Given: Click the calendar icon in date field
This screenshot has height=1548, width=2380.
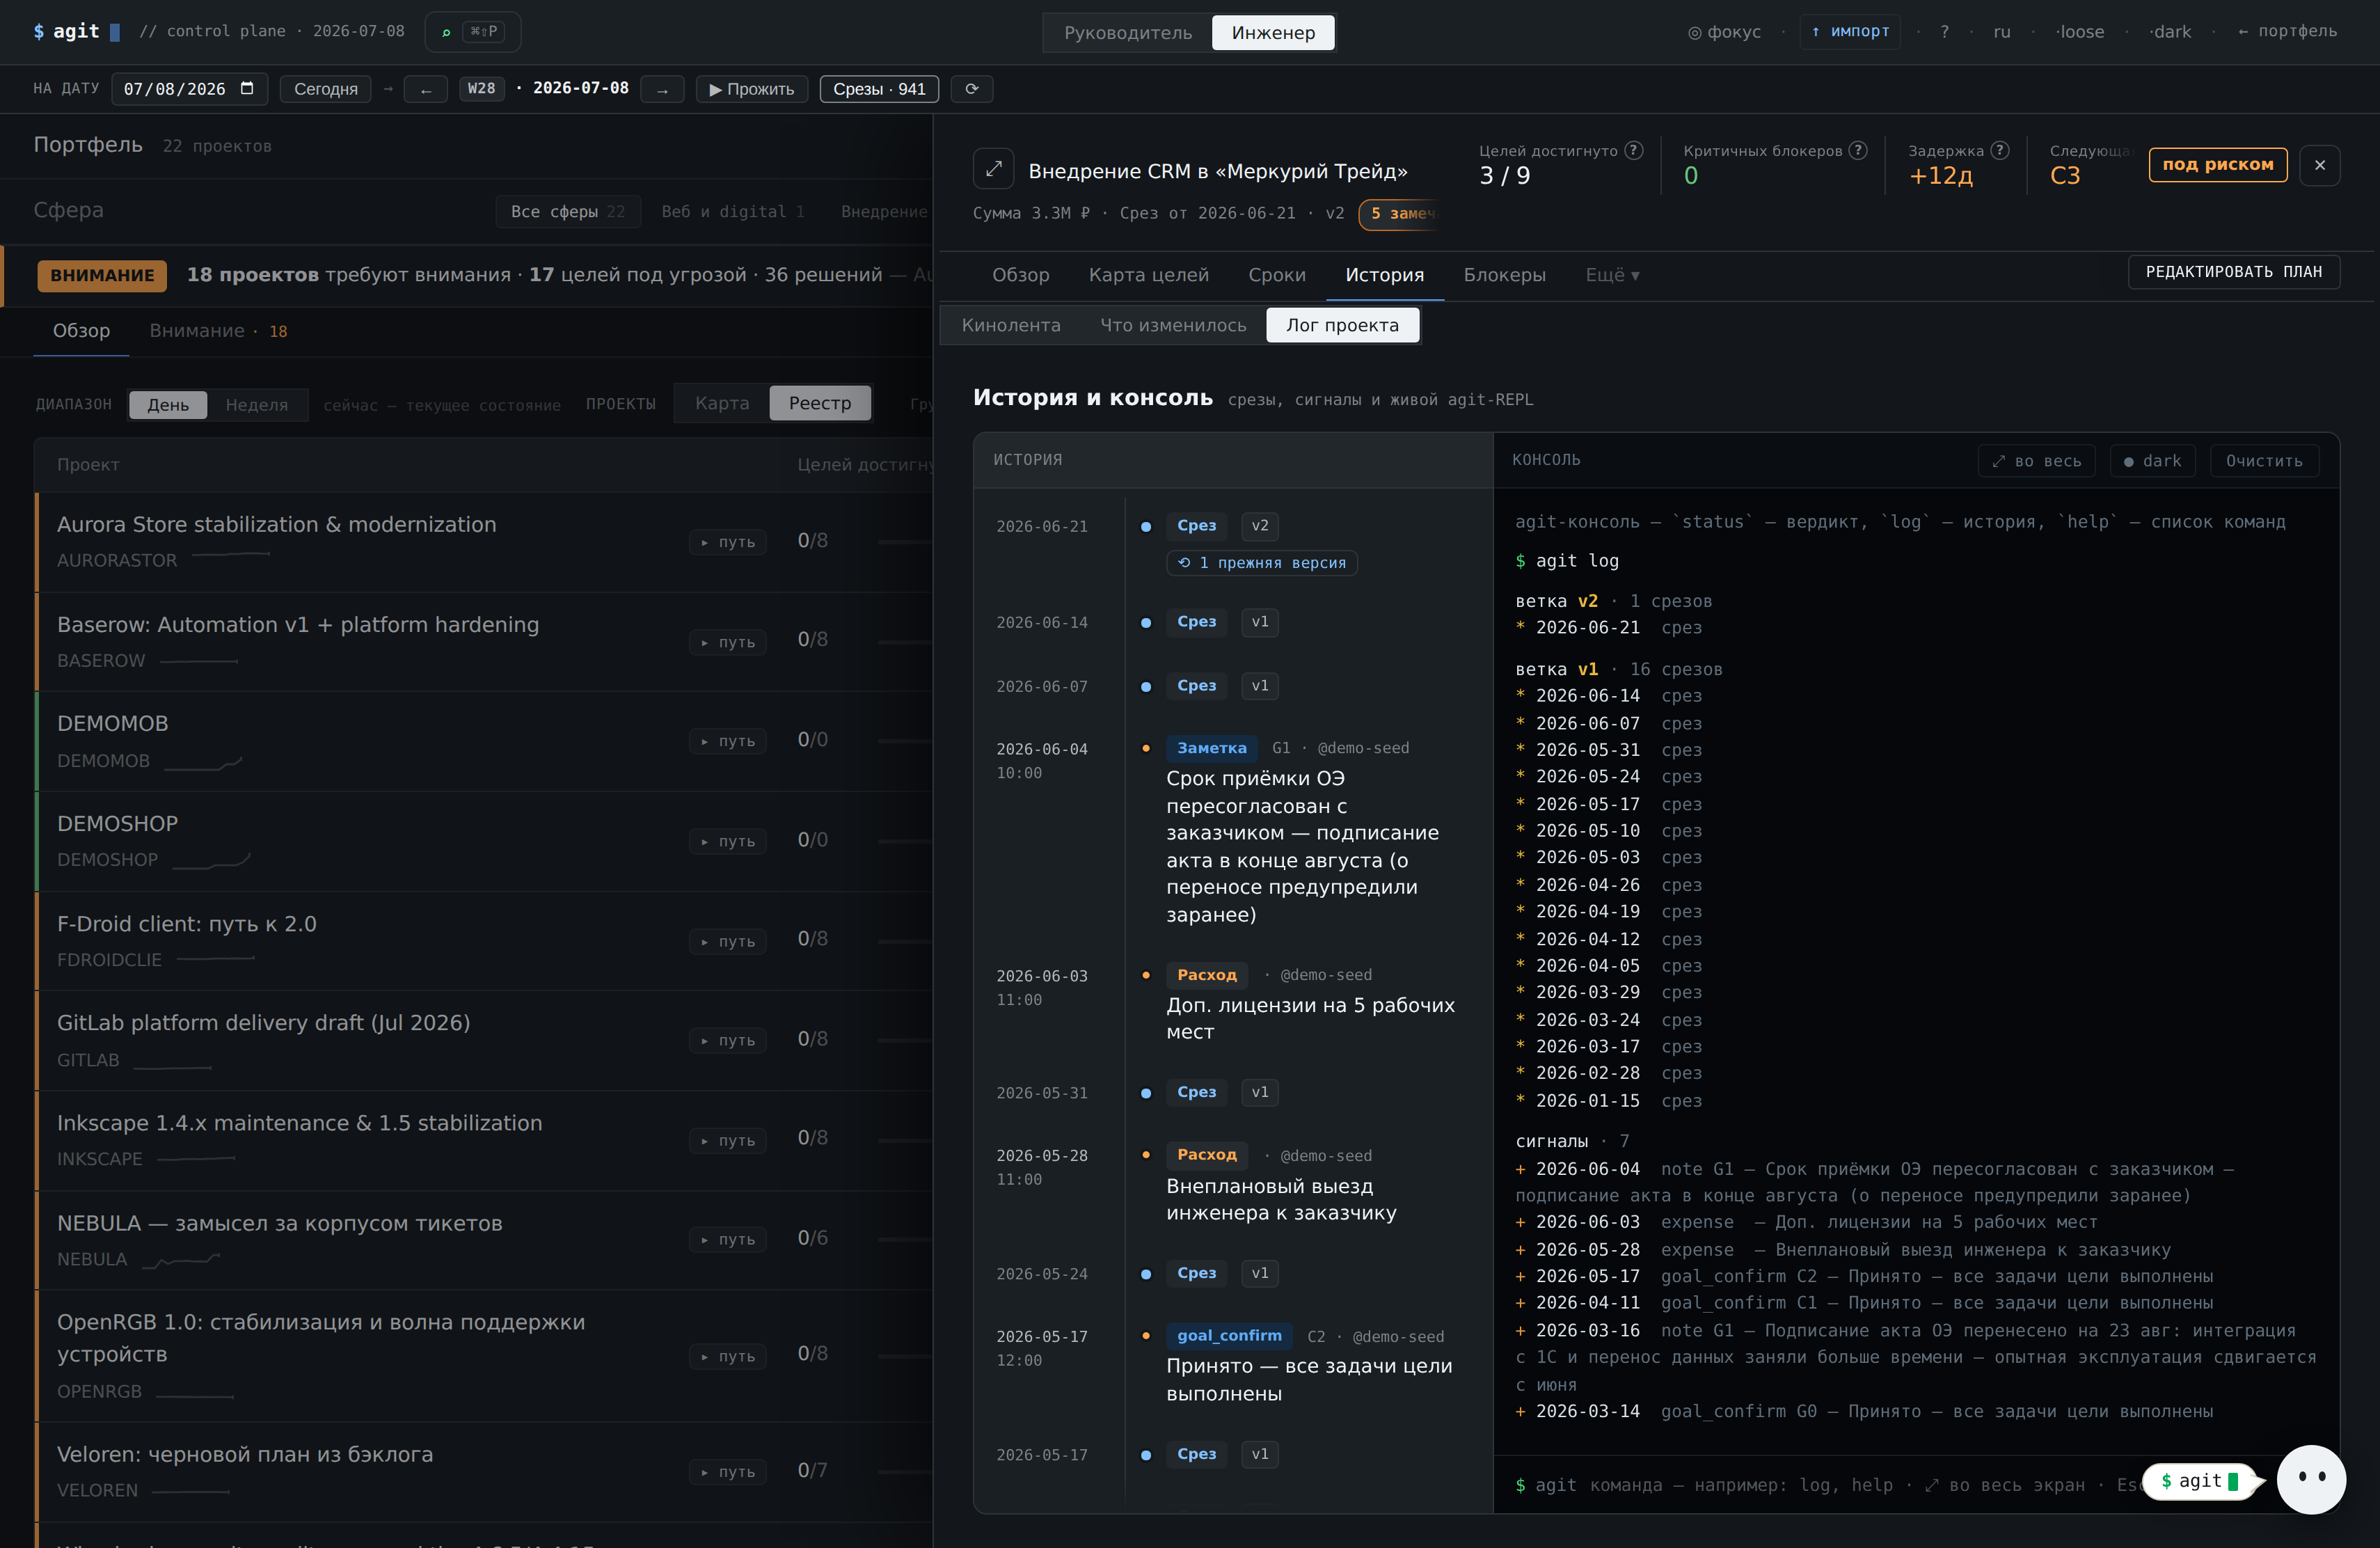Looking at the screenshot, I should (x=247, y=88).
